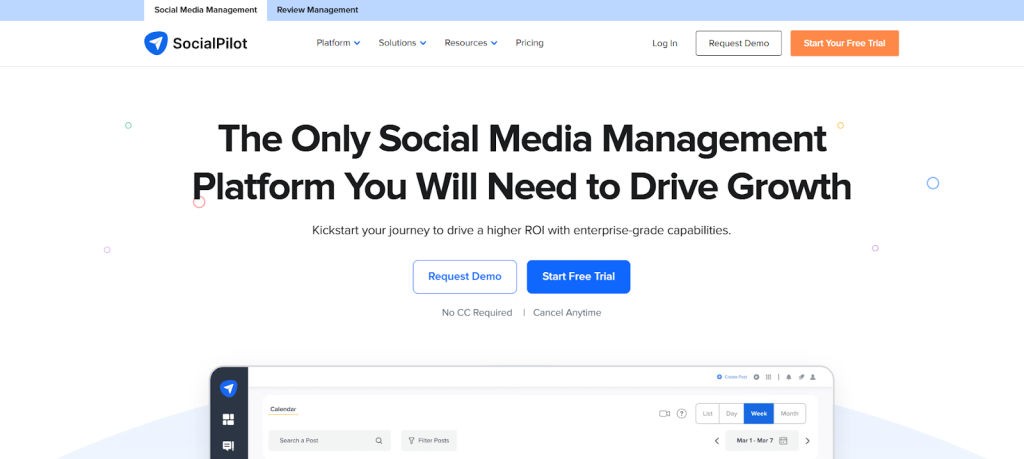Image resolution: width=1024 pixels, height=459 pixels.
Task: Click the hero Request Demo button
Action: pos(465,277)
